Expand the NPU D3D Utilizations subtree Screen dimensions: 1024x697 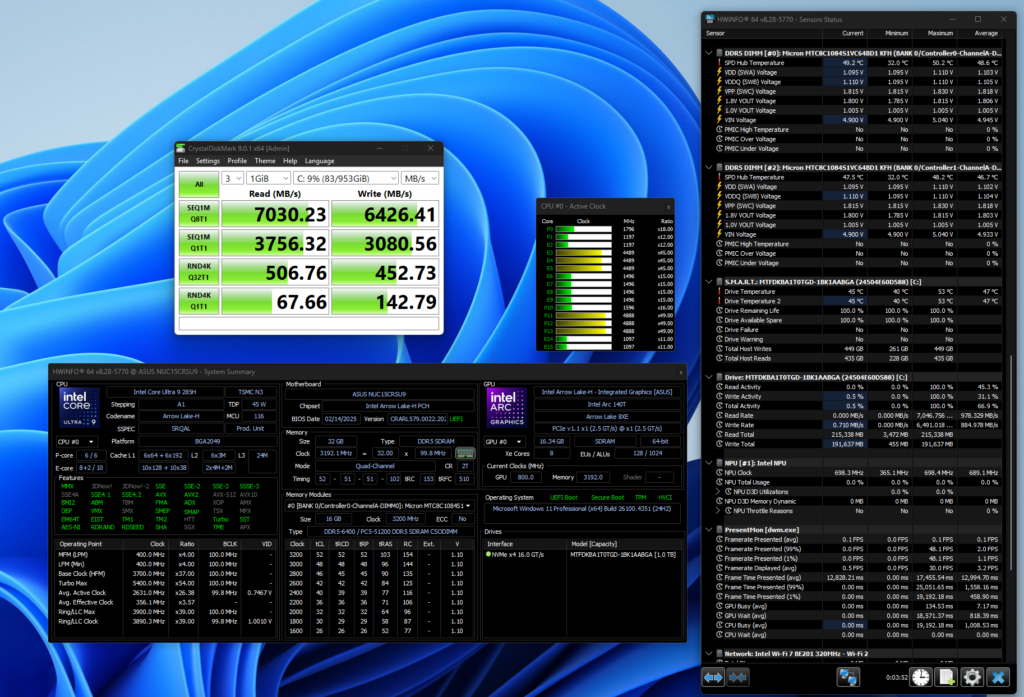pos(718,492)
